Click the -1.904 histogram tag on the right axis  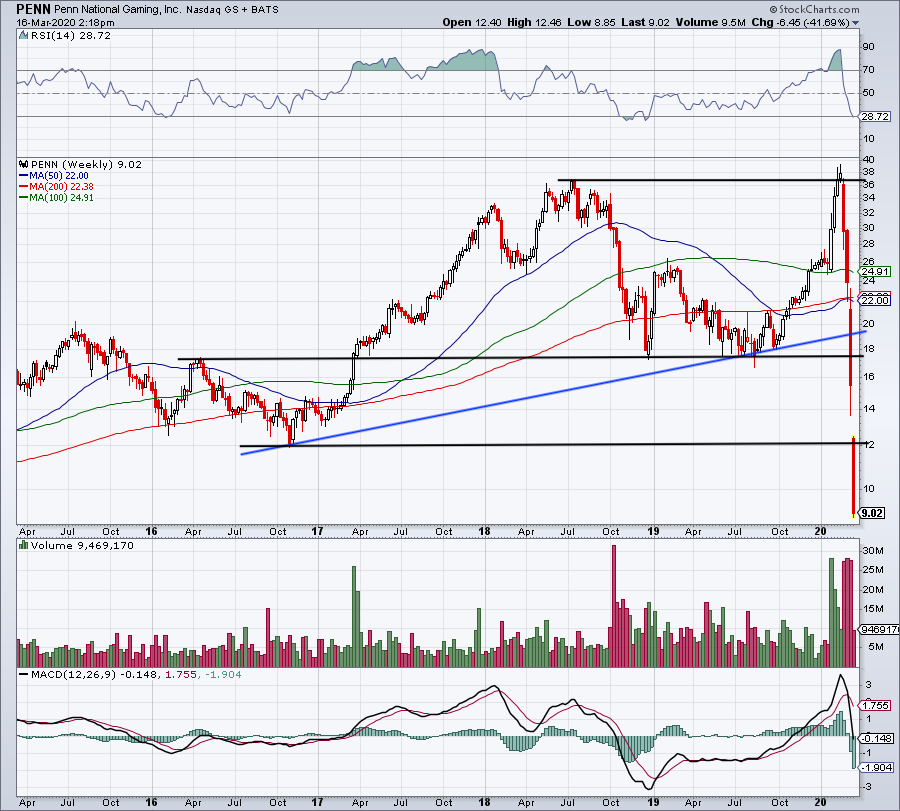(876, 767)
